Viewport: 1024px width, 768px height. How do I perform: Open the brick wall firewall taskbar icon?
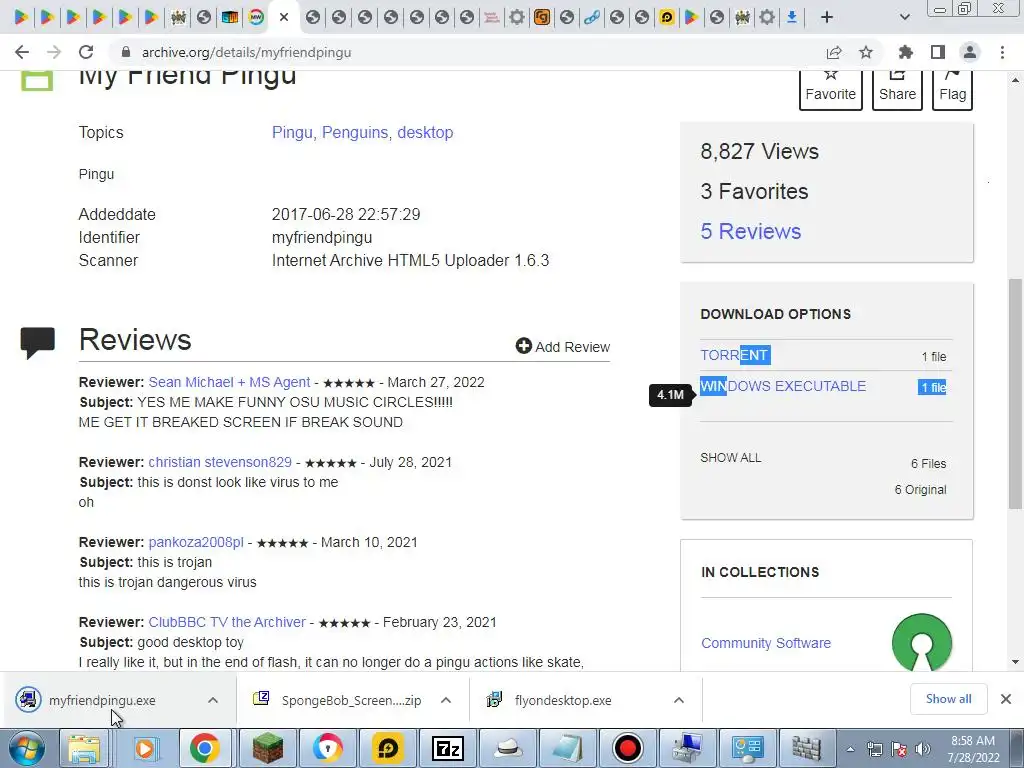(808, 748)
